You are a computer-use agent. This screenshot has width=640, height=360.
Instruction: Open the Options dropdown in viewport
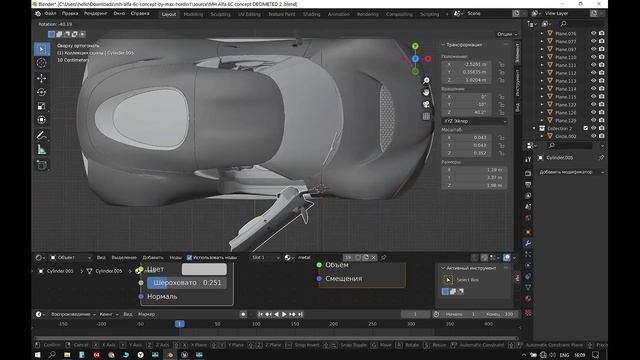(507, 34)
